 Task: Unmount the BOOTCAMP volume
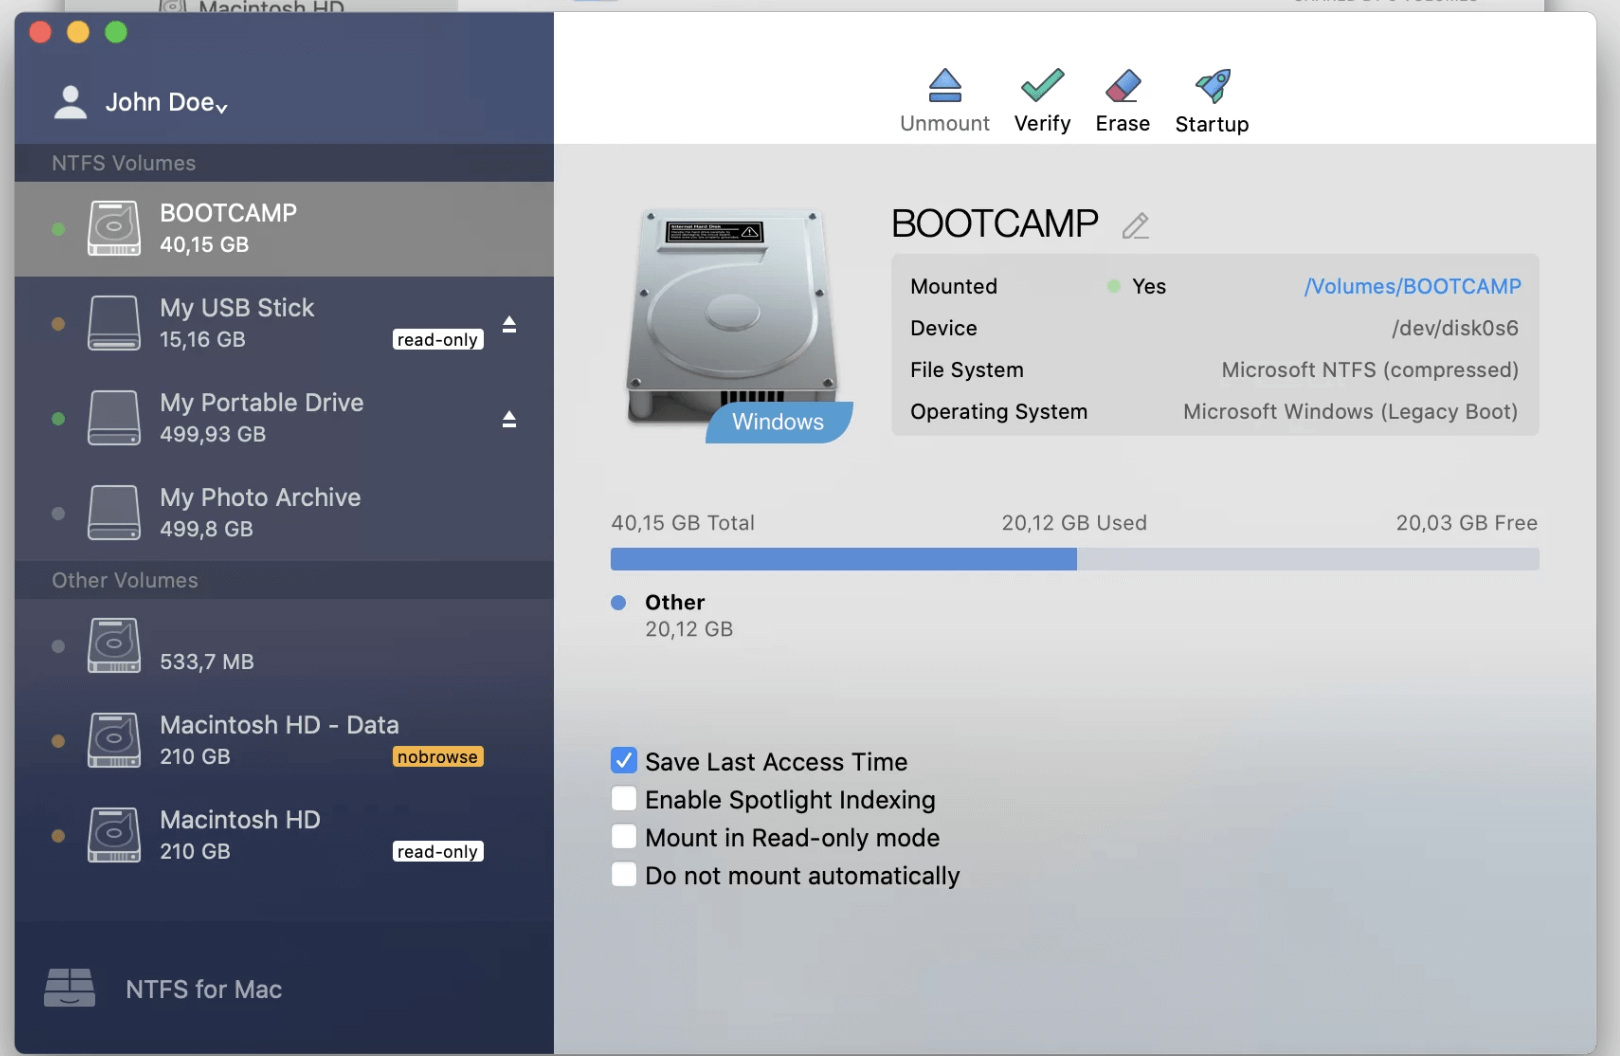click(944, 99)
